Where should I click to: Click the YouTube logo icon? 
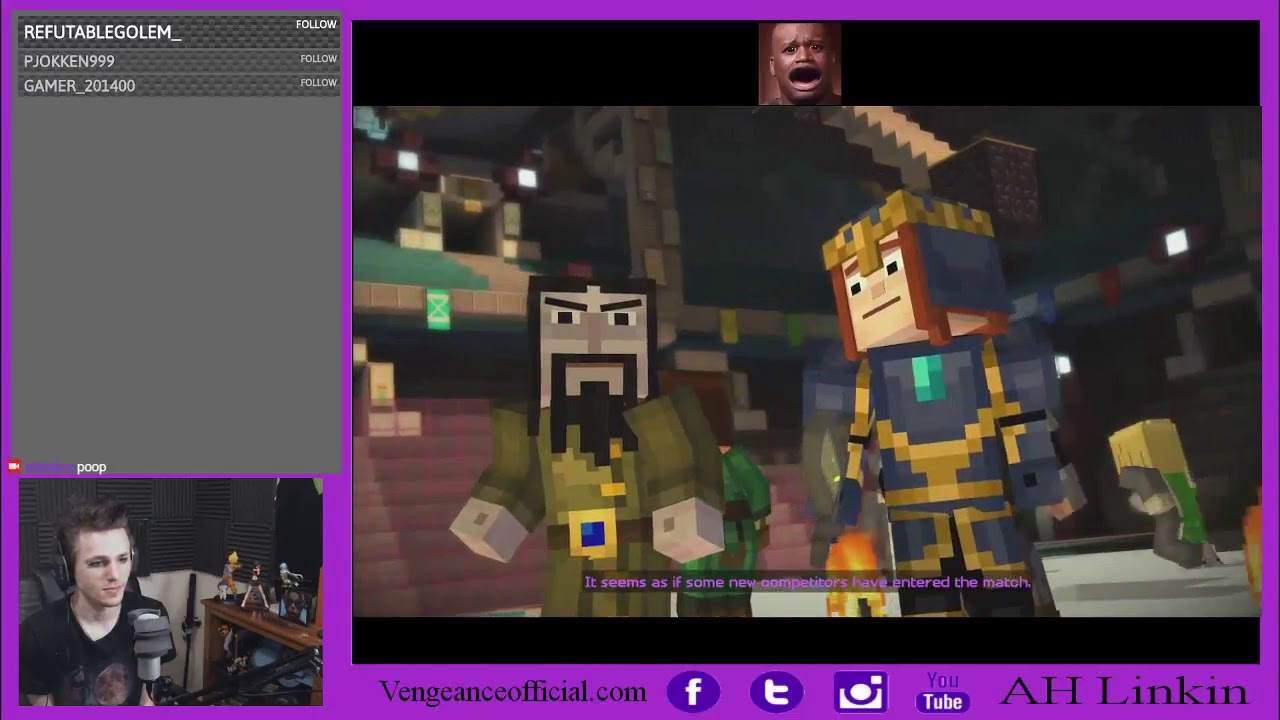click(942, 692)
